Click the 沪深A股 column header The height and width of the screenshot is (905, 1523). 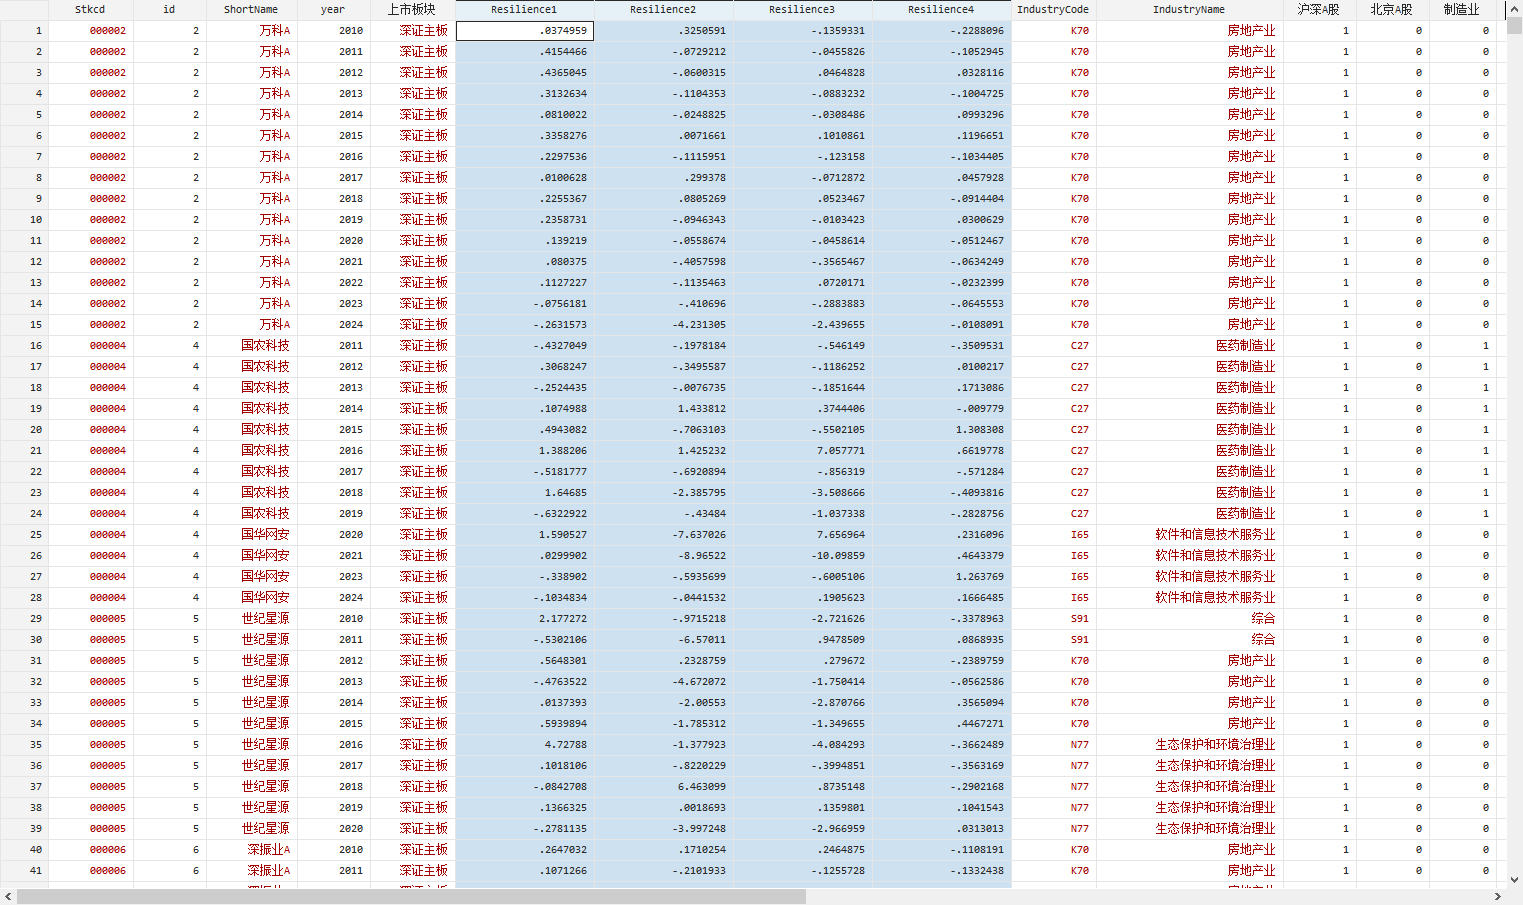(x=1318, y=9)
